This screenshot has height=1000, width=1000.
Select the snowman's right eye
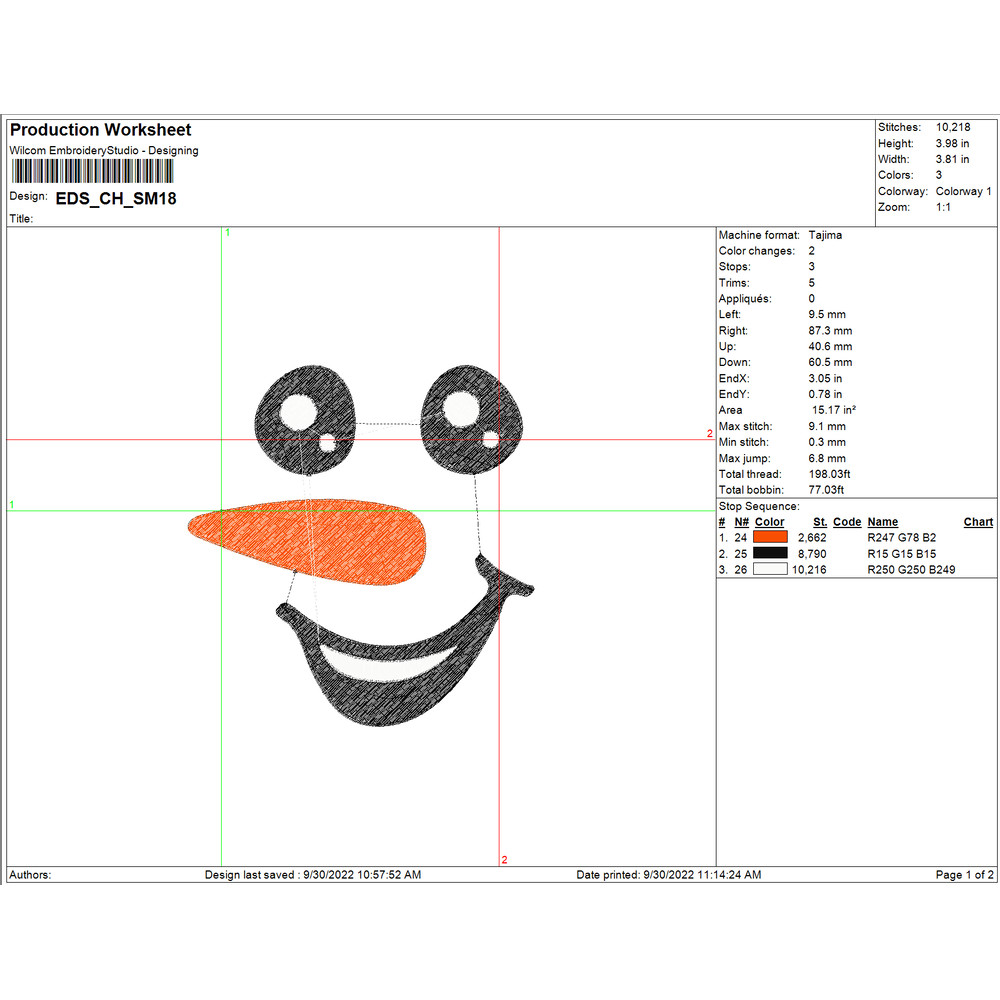472,416
